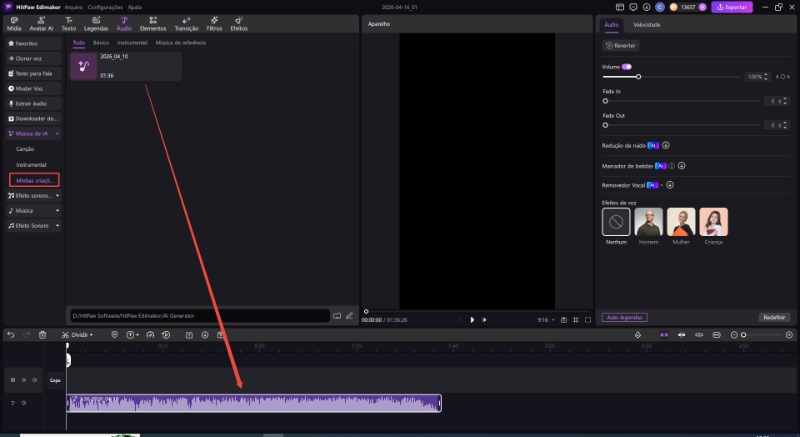Screen dimensions: 800x437
Task: Enter fullscreen preview
Action: [588, 320]
